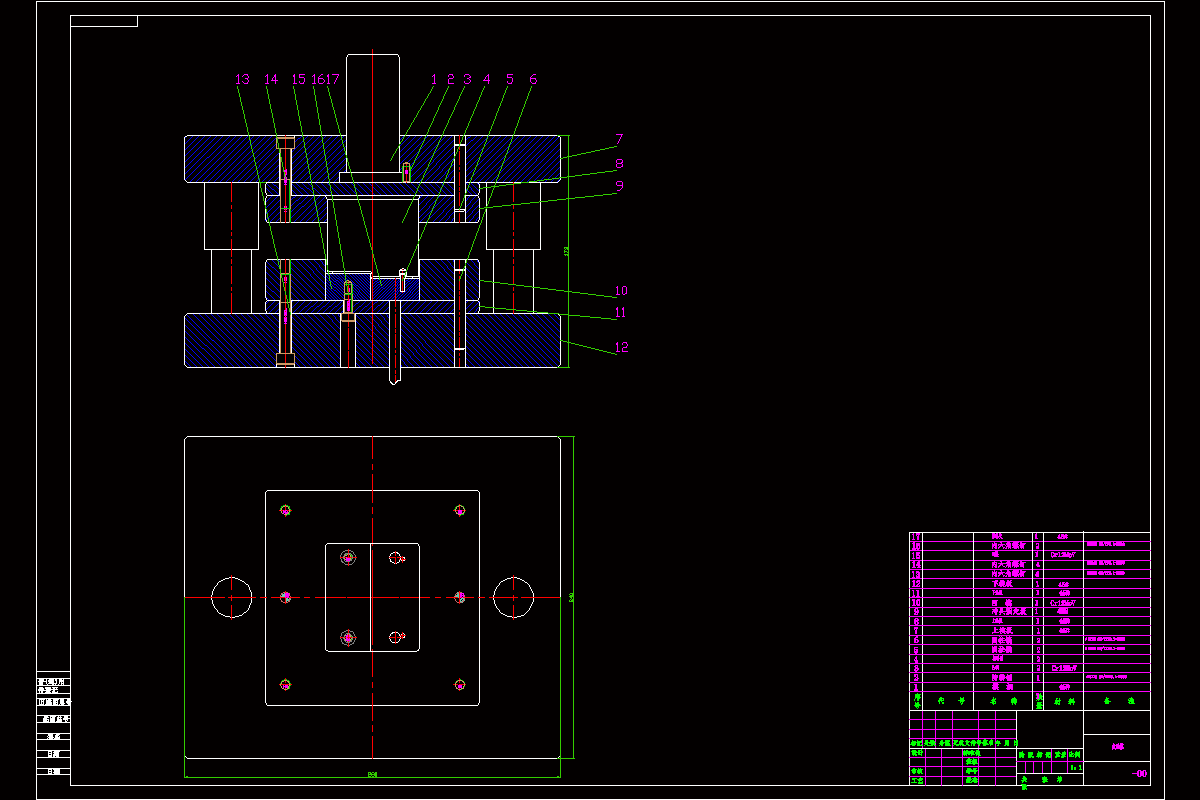The width and height of the screenshot is (1200, 800).
Task: Select callout number 7 right of the assembly
Action: click(x=620, y=139)
